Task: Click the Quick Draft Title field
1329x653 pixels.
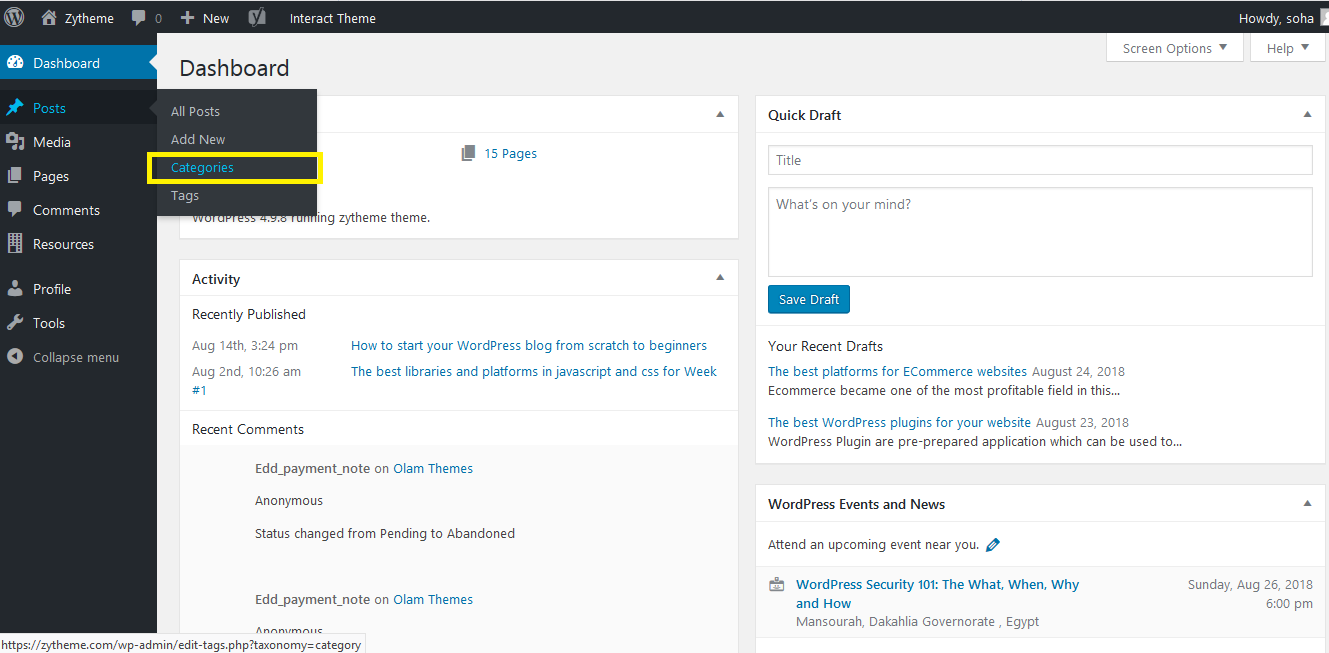Action: point(1040,160)
